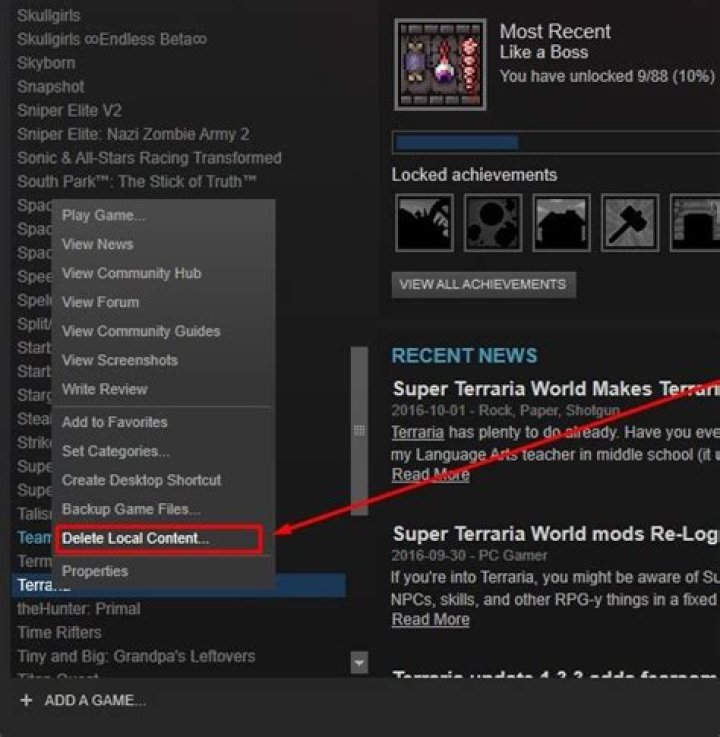
Task: Select Skyborn in the game list
Action: click(46, 63)
